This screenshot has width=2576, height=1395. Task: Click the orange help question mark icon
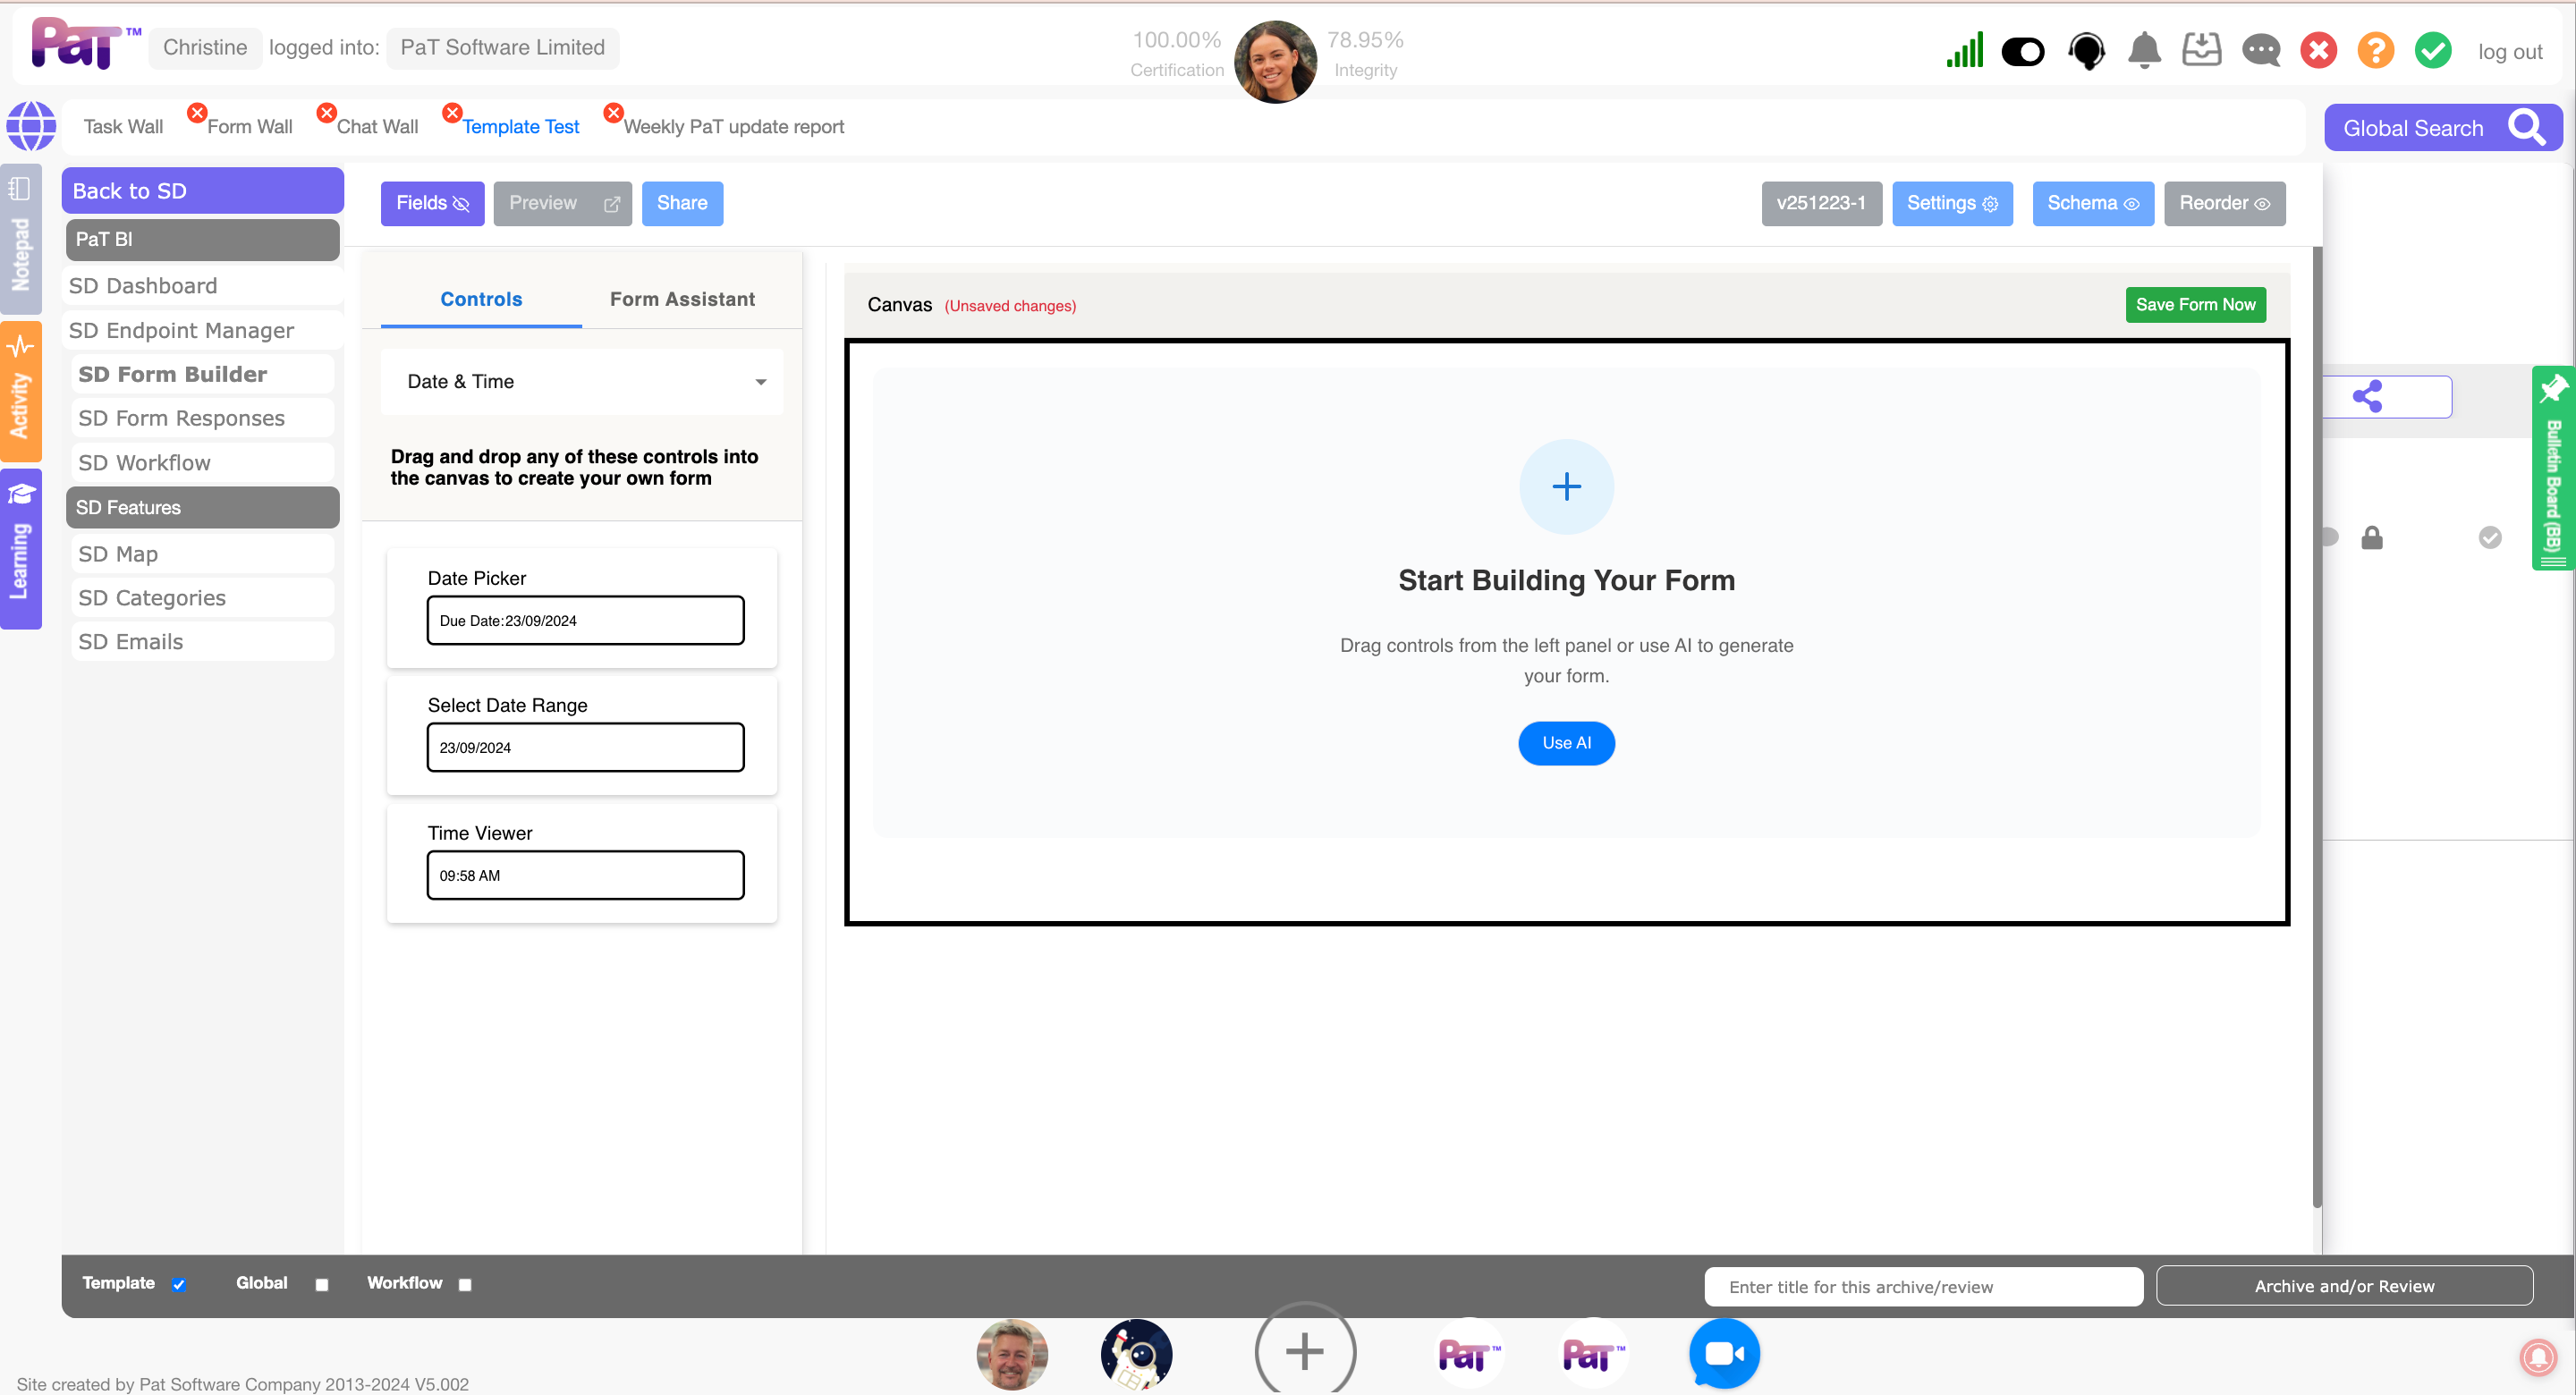click(2375, 50)
